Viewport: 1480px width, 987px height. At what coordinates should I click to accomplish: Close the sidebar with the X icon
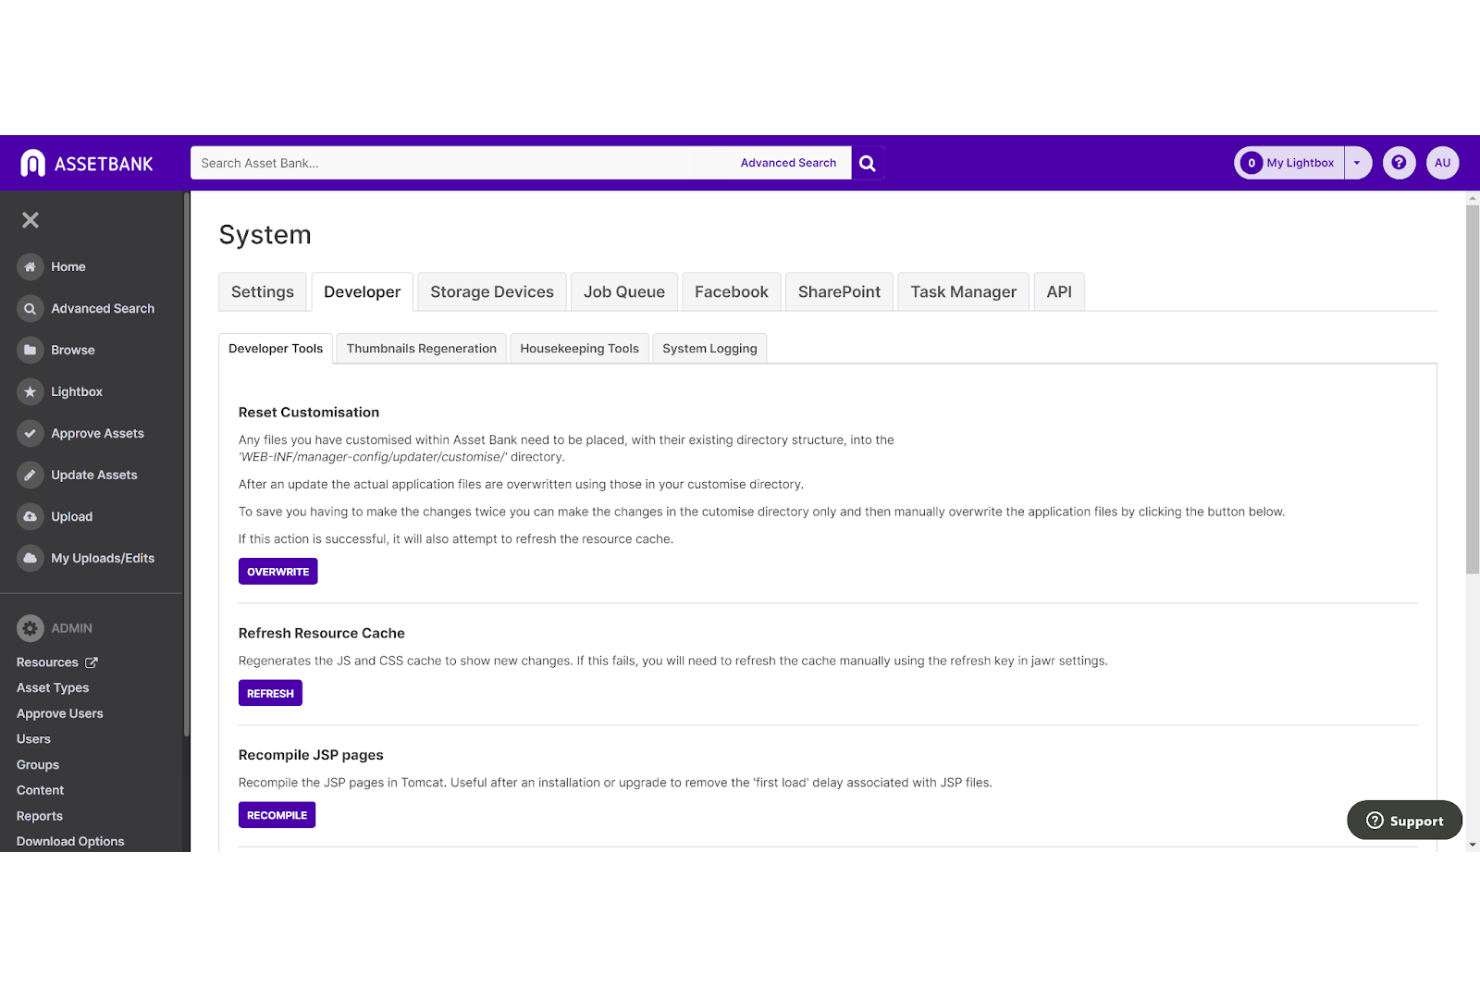(31, 220)
